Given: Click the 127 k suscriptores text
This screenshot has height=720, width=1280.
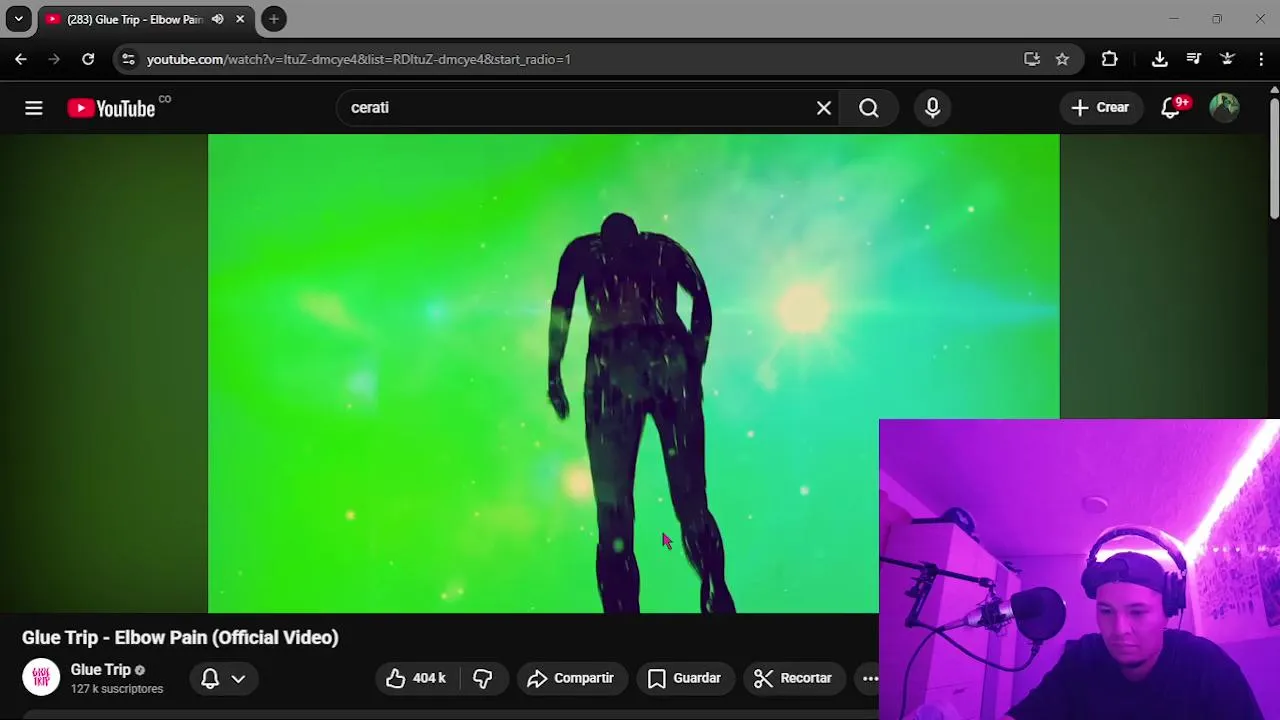Looking at the screenshot, I should 116,689.
